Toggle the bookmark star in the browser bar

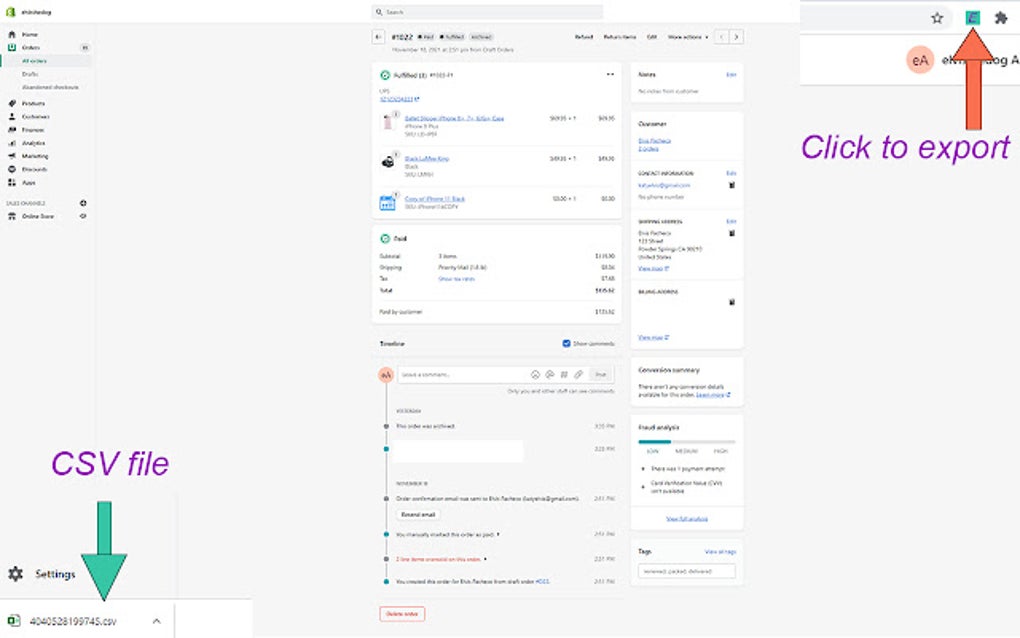coord(937,18)
